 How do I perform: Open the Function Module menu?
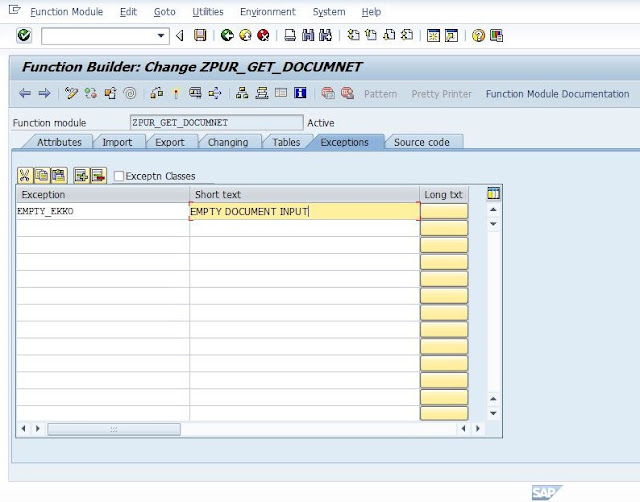click(x=67, y=12)
